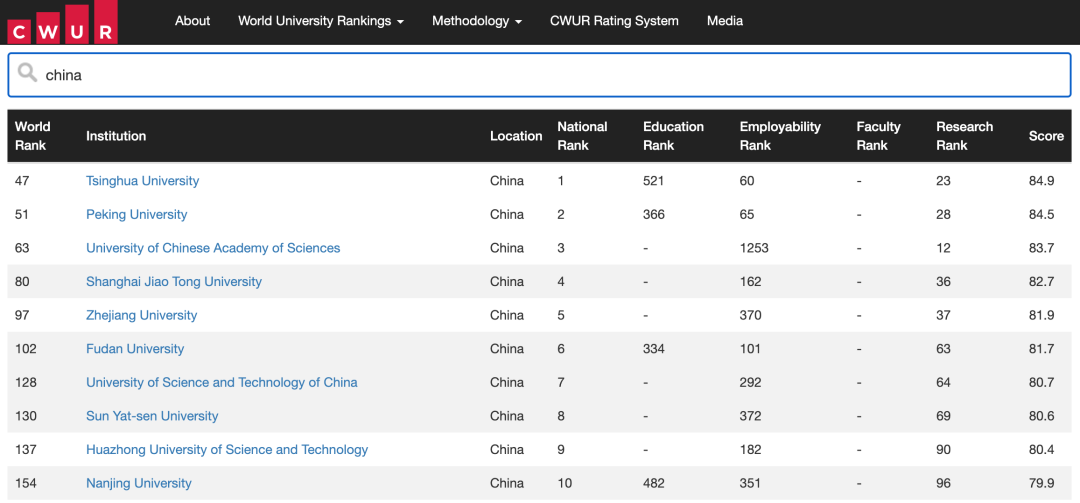1080x503 pixels.
Task: Click Peking's education rank 366
Action: click(654, 214)
